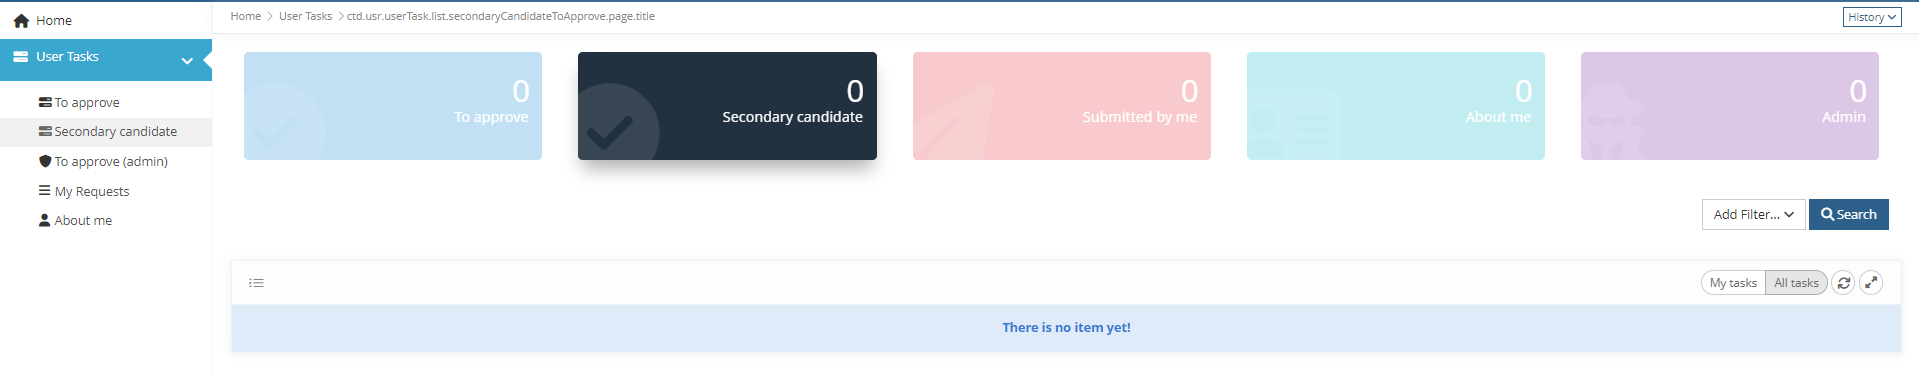Viewport: 1919px width, 374px height.
Task: Click the expand fullscreen icon button
Action: click(1871, 283)
